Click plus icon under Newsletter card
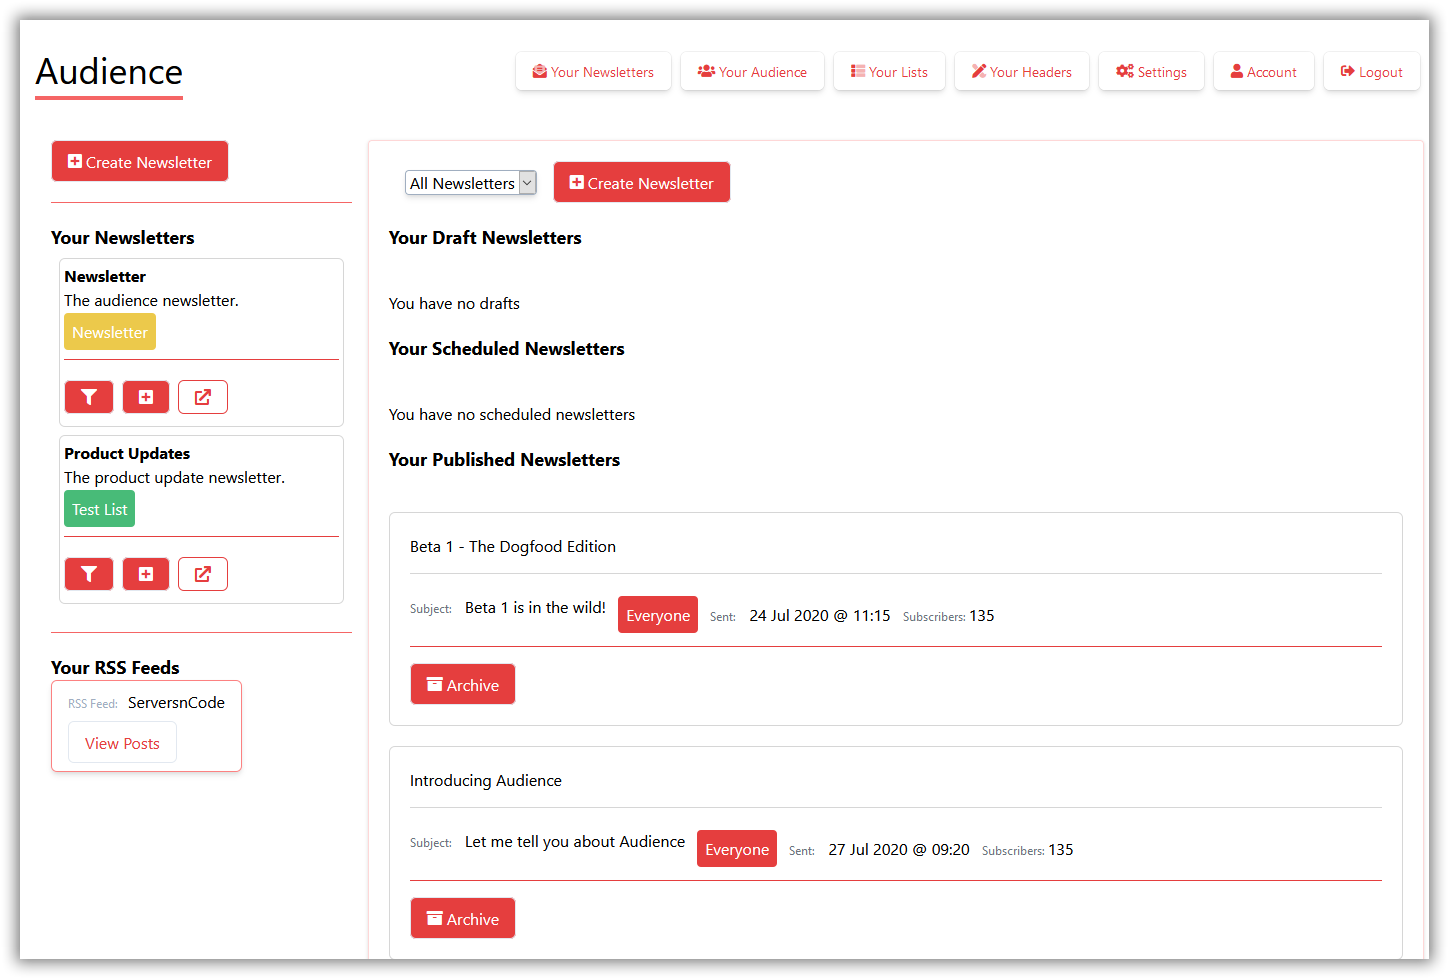 click(146, 397)
